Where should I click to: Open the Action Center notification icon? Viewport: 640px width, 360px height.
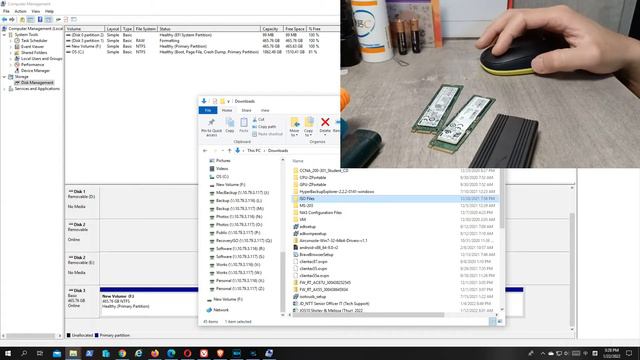pyautogui.click(x=629, y=353)
